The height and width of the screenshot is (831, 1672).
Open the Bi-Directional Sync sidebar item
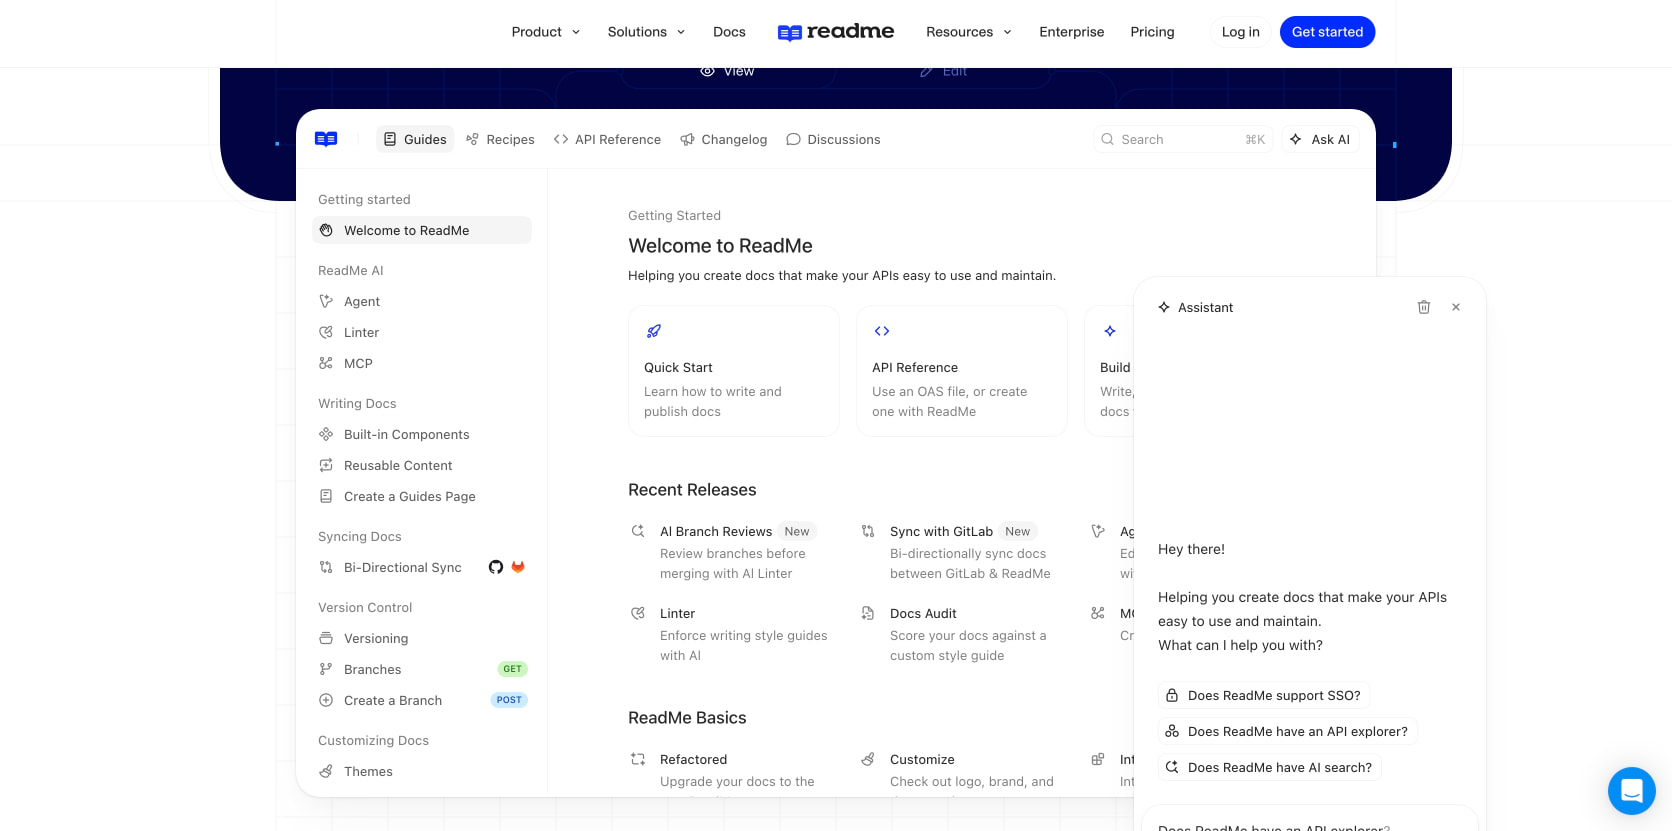[422, 567]
